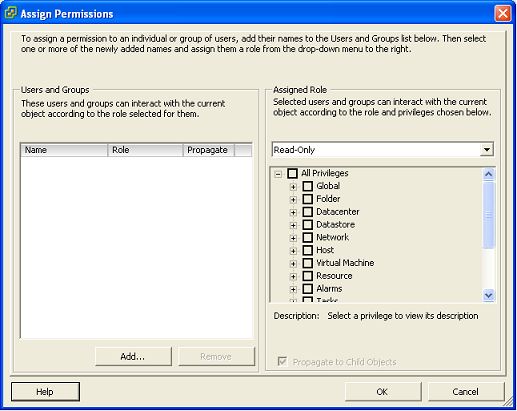517x411 pixels.
Task: Click the vSphere icon in title bar
Action: (x=11, y=13)
